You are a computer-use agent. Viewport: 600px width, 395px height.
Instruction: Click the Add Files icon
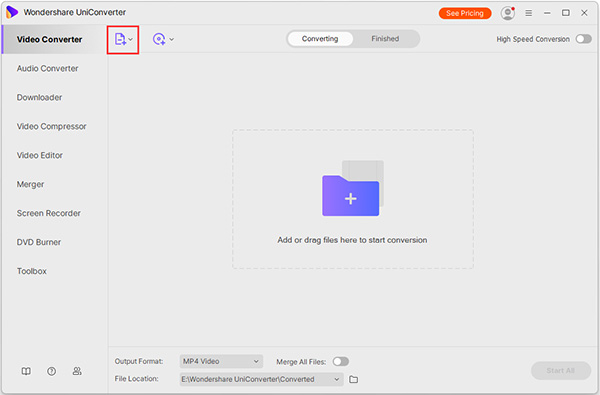120,39
